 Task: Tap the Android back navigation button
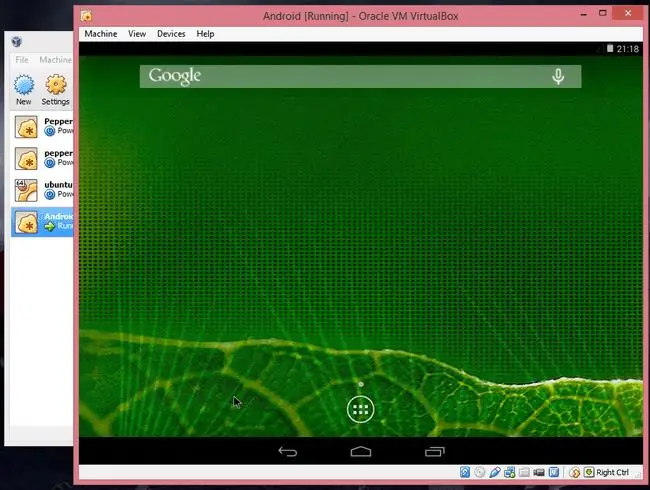(x=288, y=451)
